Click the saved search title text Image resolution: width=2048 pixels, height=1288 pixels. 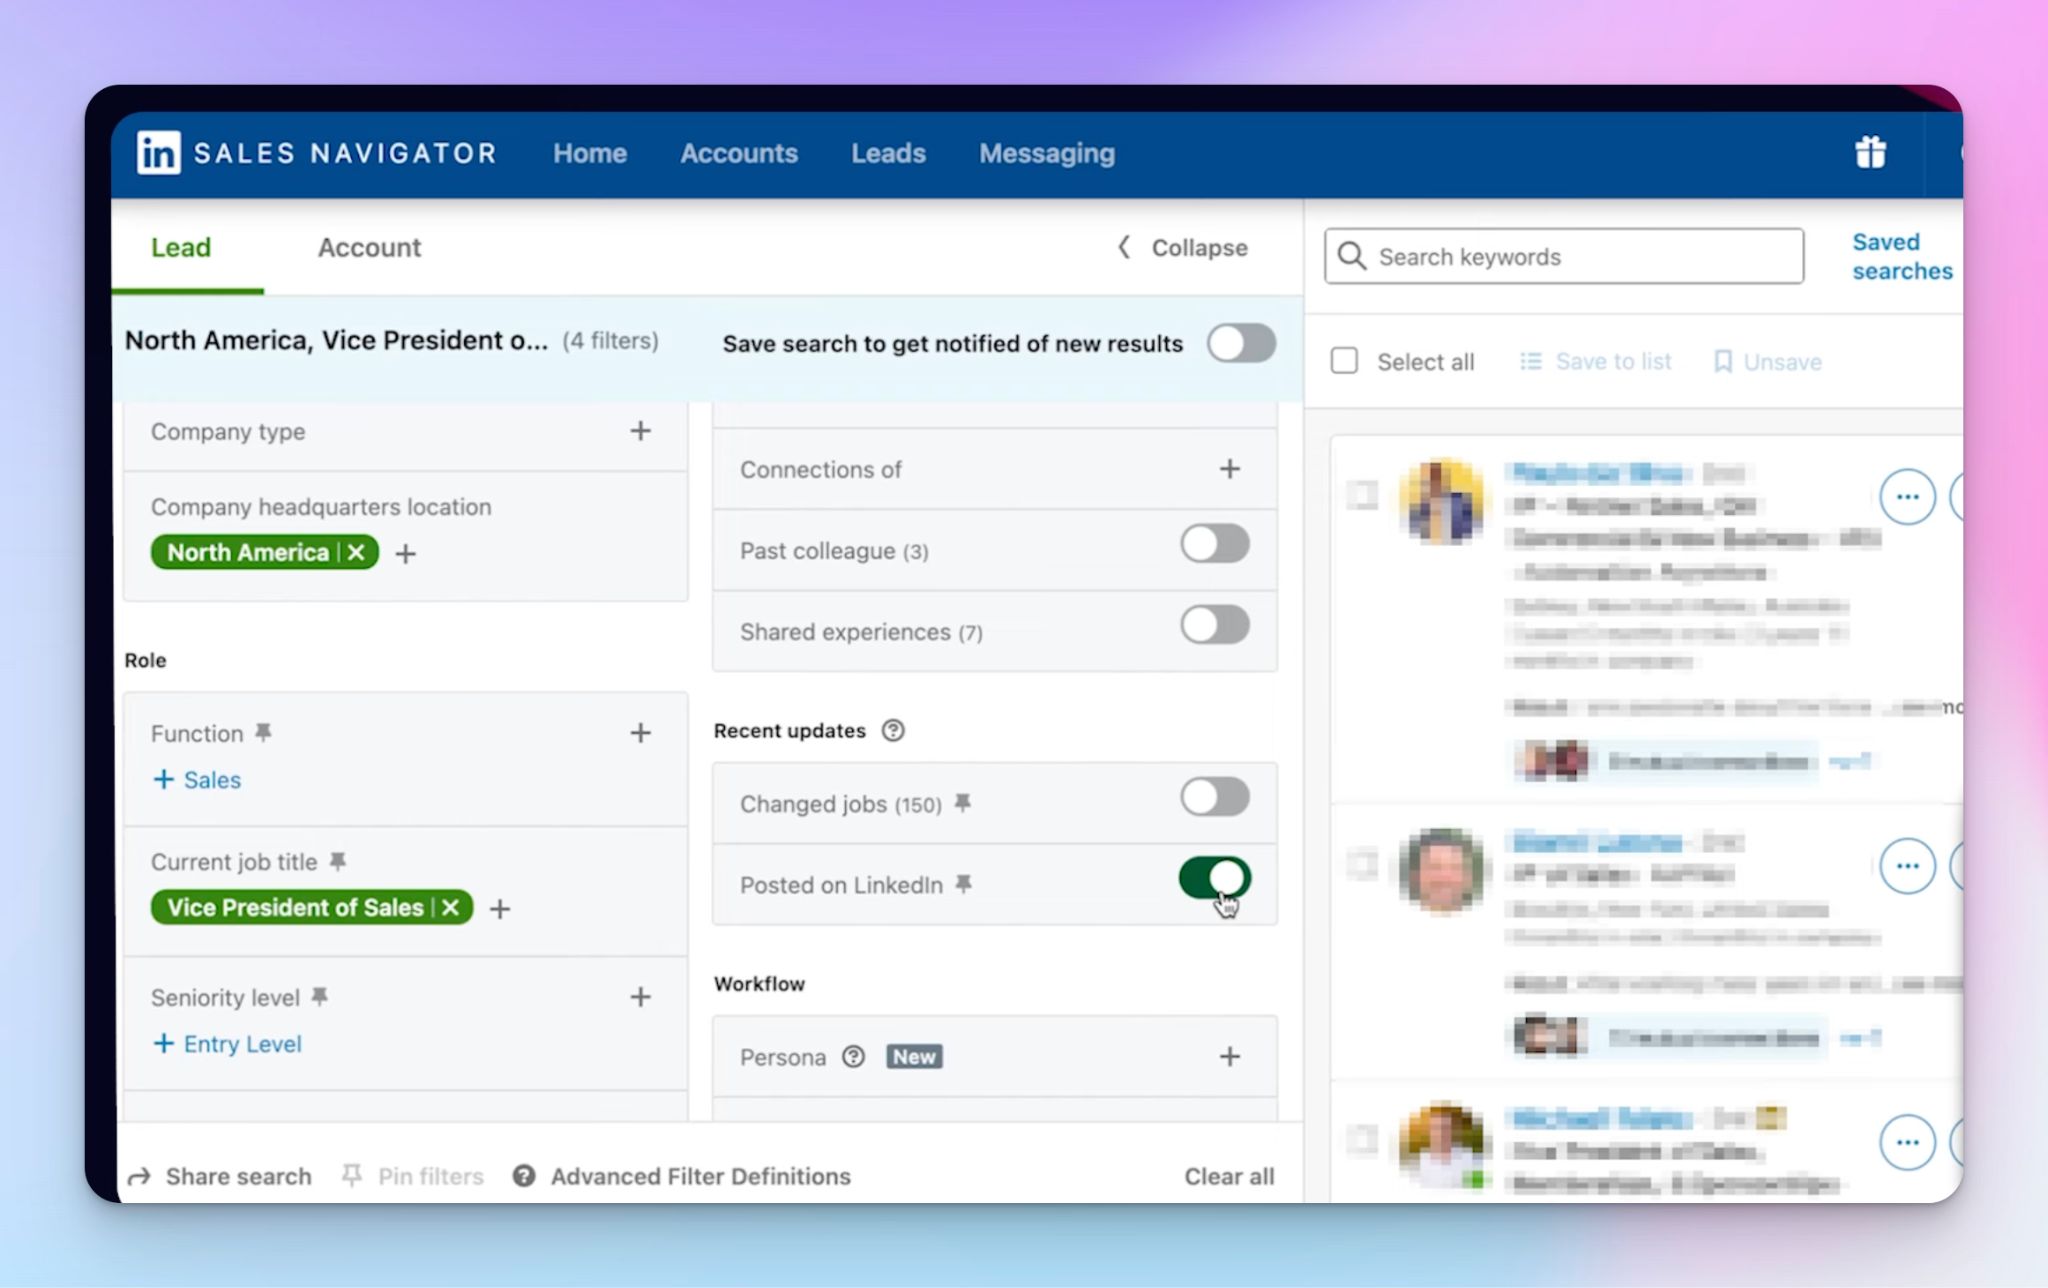pos(336,340)
